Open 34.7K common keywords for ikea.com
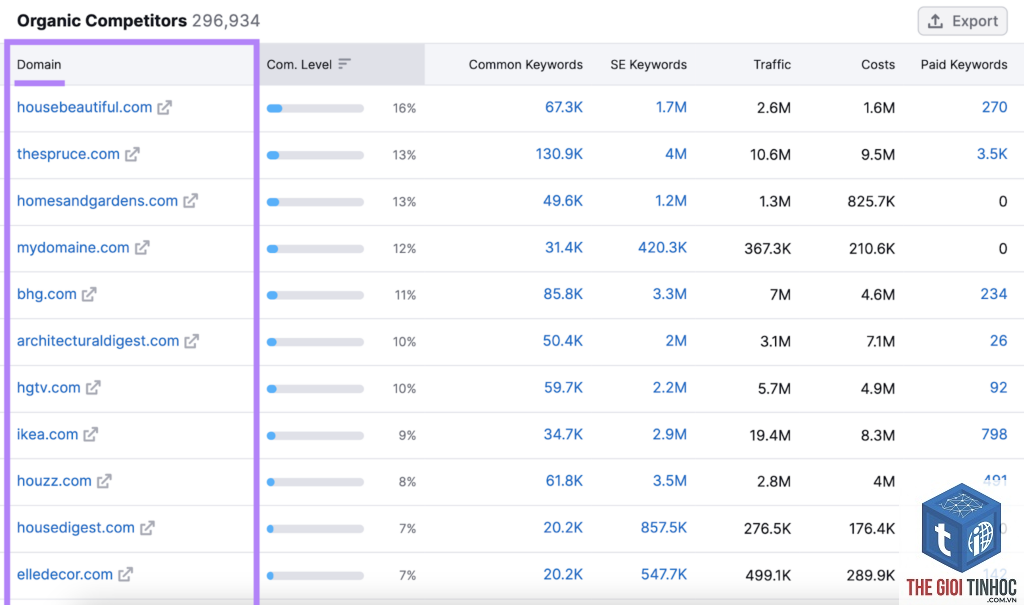This screenshot has width=1024, height=605. (564, 434)
